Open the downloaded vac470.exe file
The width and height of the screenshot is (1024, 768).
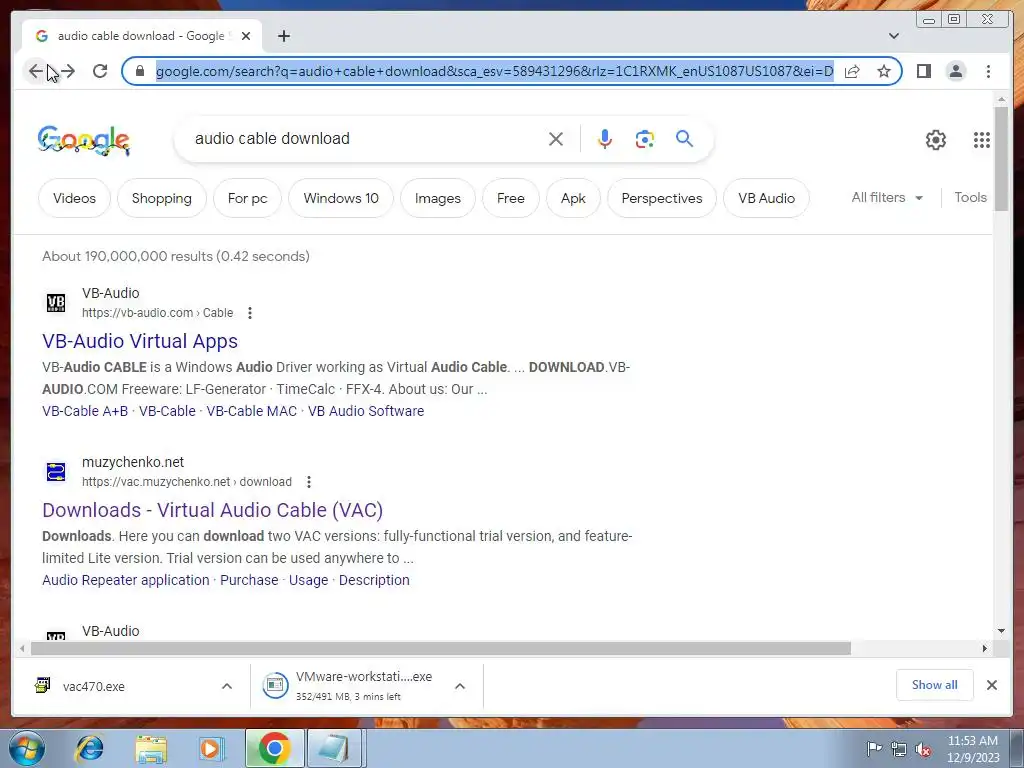coord(93,686)
